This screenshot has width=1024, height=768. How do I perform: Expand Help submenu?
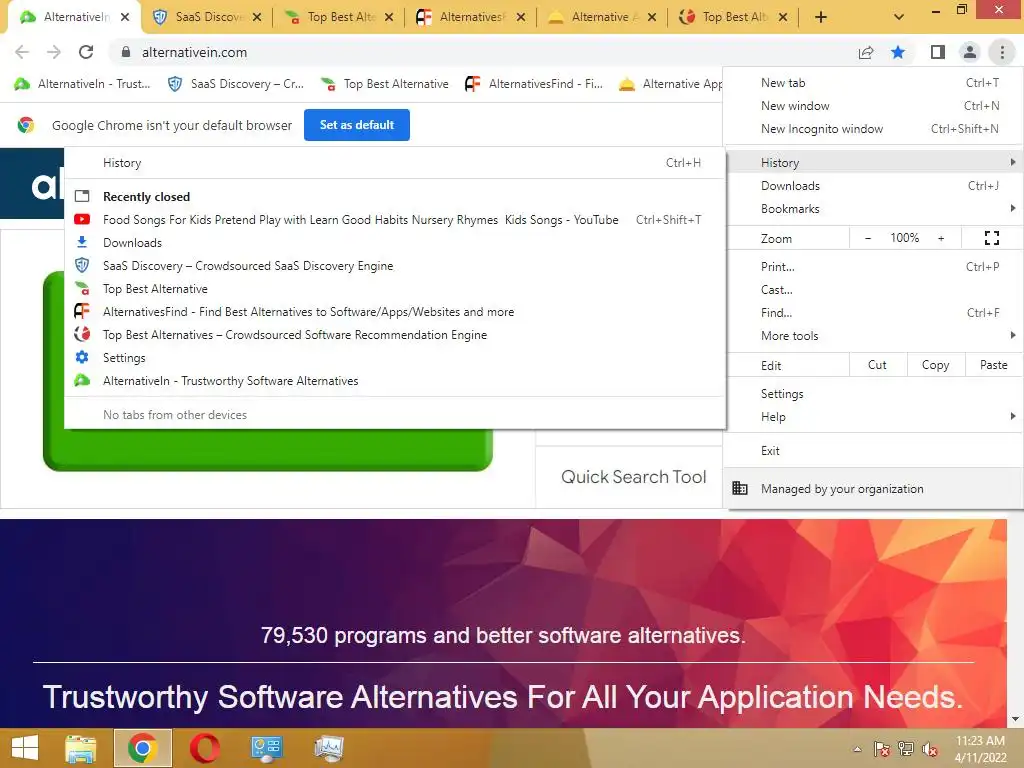(x=874, y=417)
